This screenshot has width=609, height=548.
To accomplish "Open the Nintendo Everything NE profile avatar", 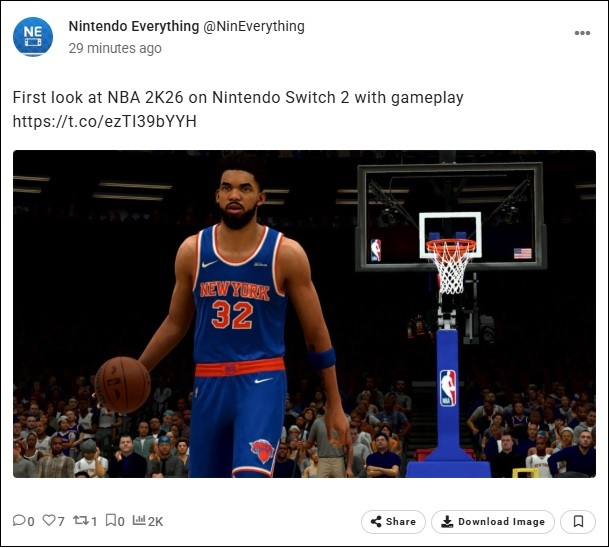I will [x=33, y=37].
